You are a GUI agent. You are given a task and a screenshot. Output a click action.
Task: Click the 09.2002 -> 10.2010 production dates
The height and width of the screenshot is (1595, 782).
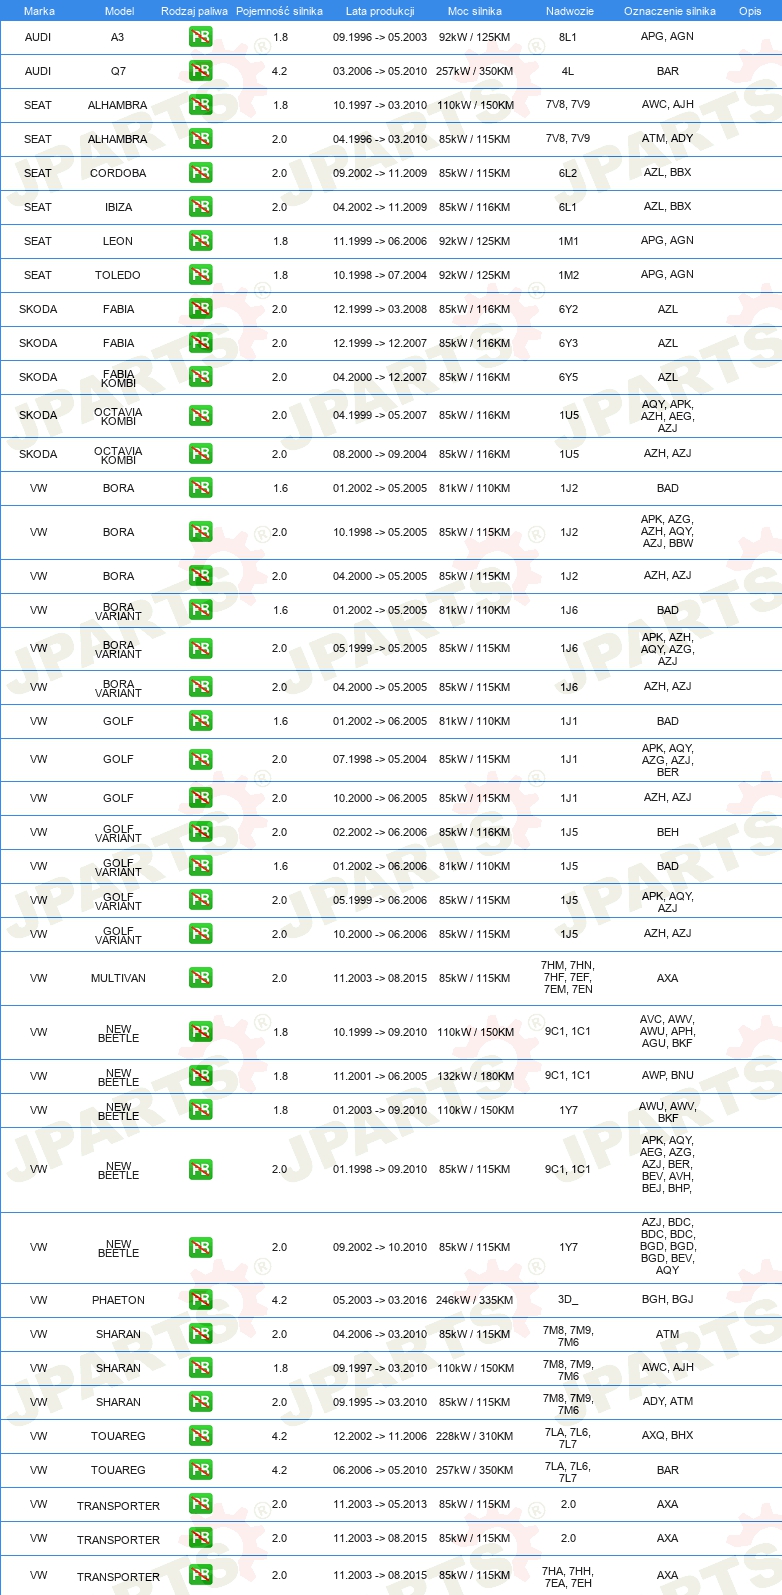pyautogui.click(x=380, y=1247)
